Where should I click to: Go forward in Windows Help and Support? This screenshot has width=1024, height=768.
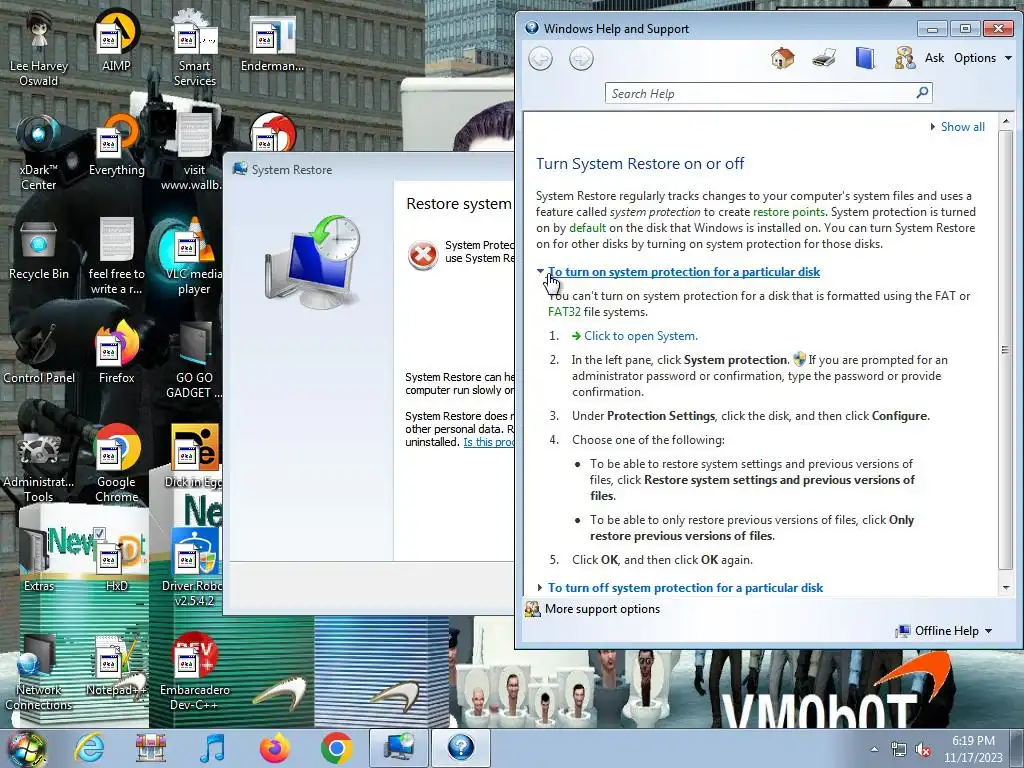coord(581,59)
